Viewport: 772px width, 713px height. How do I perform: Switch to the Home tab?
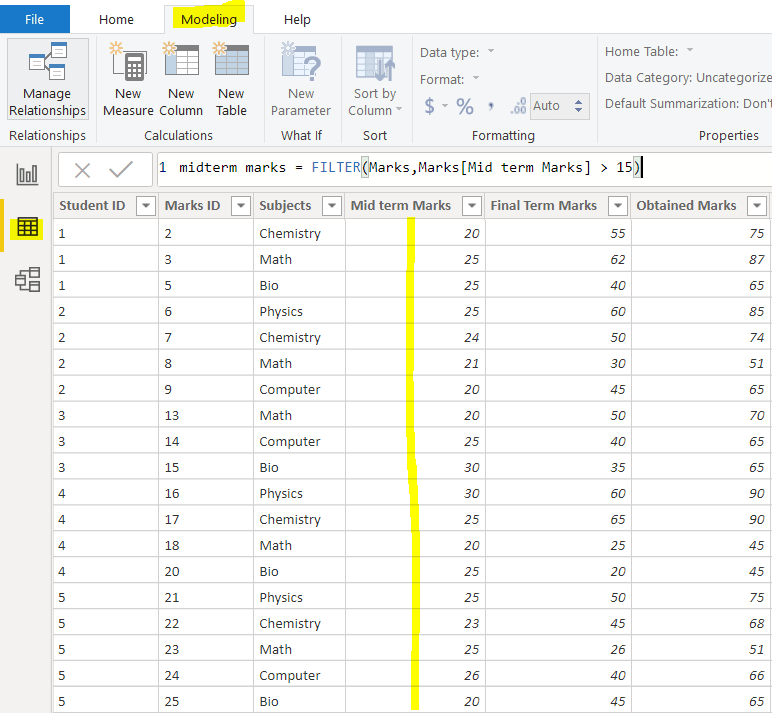[x=116, y=19]
